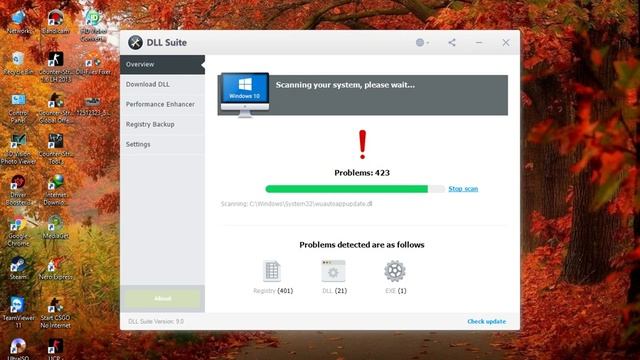The image size is (640, 360).
Task: Switch to Registry Backup section
Action: point(162,124)
